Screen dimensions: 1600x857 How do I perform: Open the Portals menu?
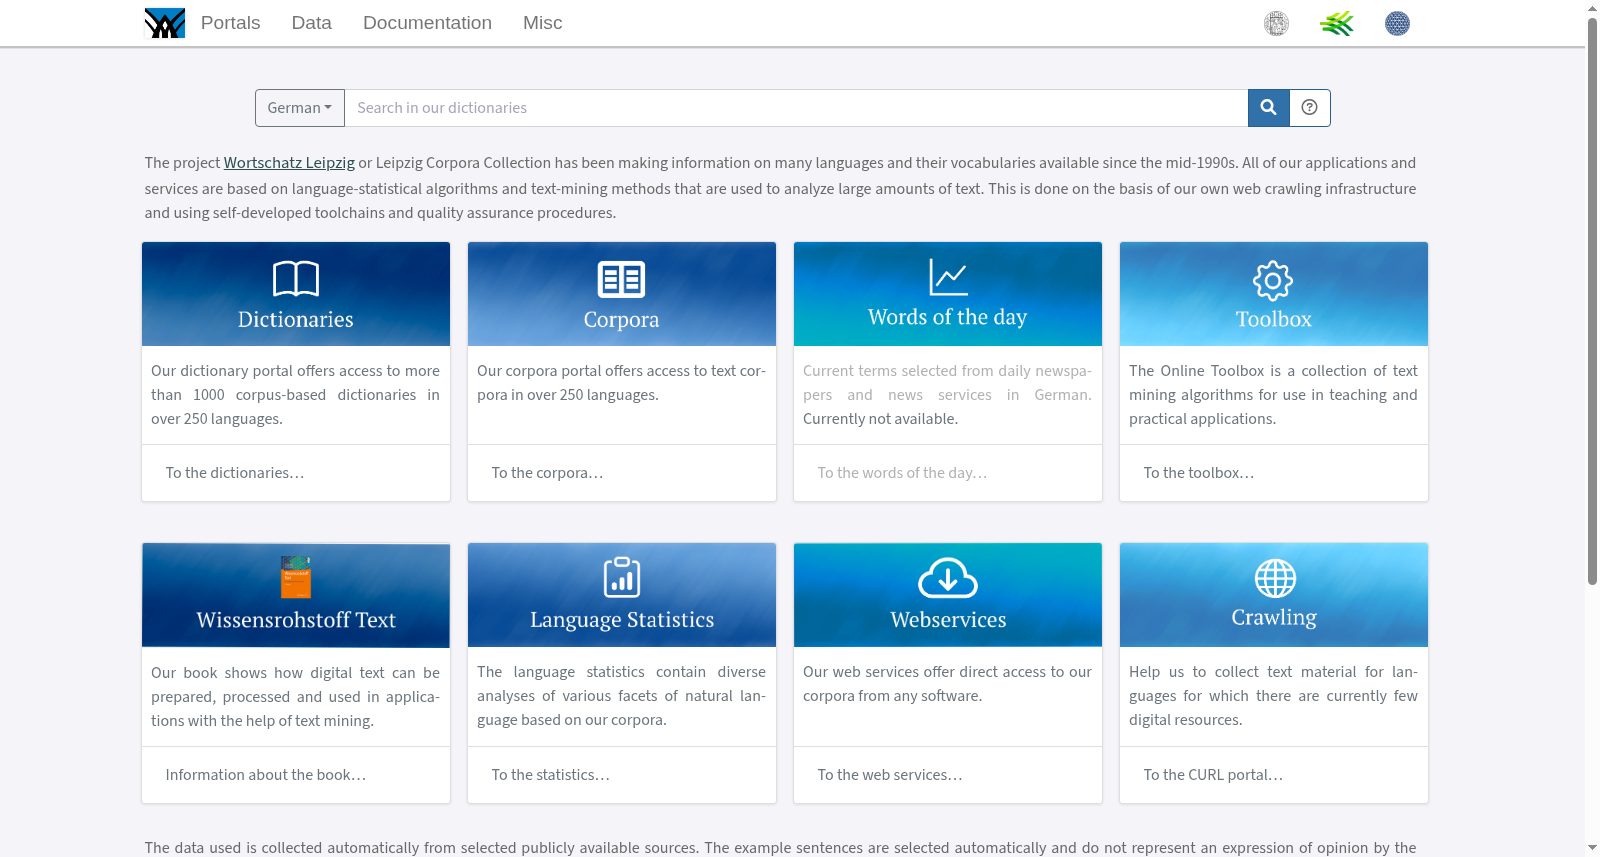point(230,23)
